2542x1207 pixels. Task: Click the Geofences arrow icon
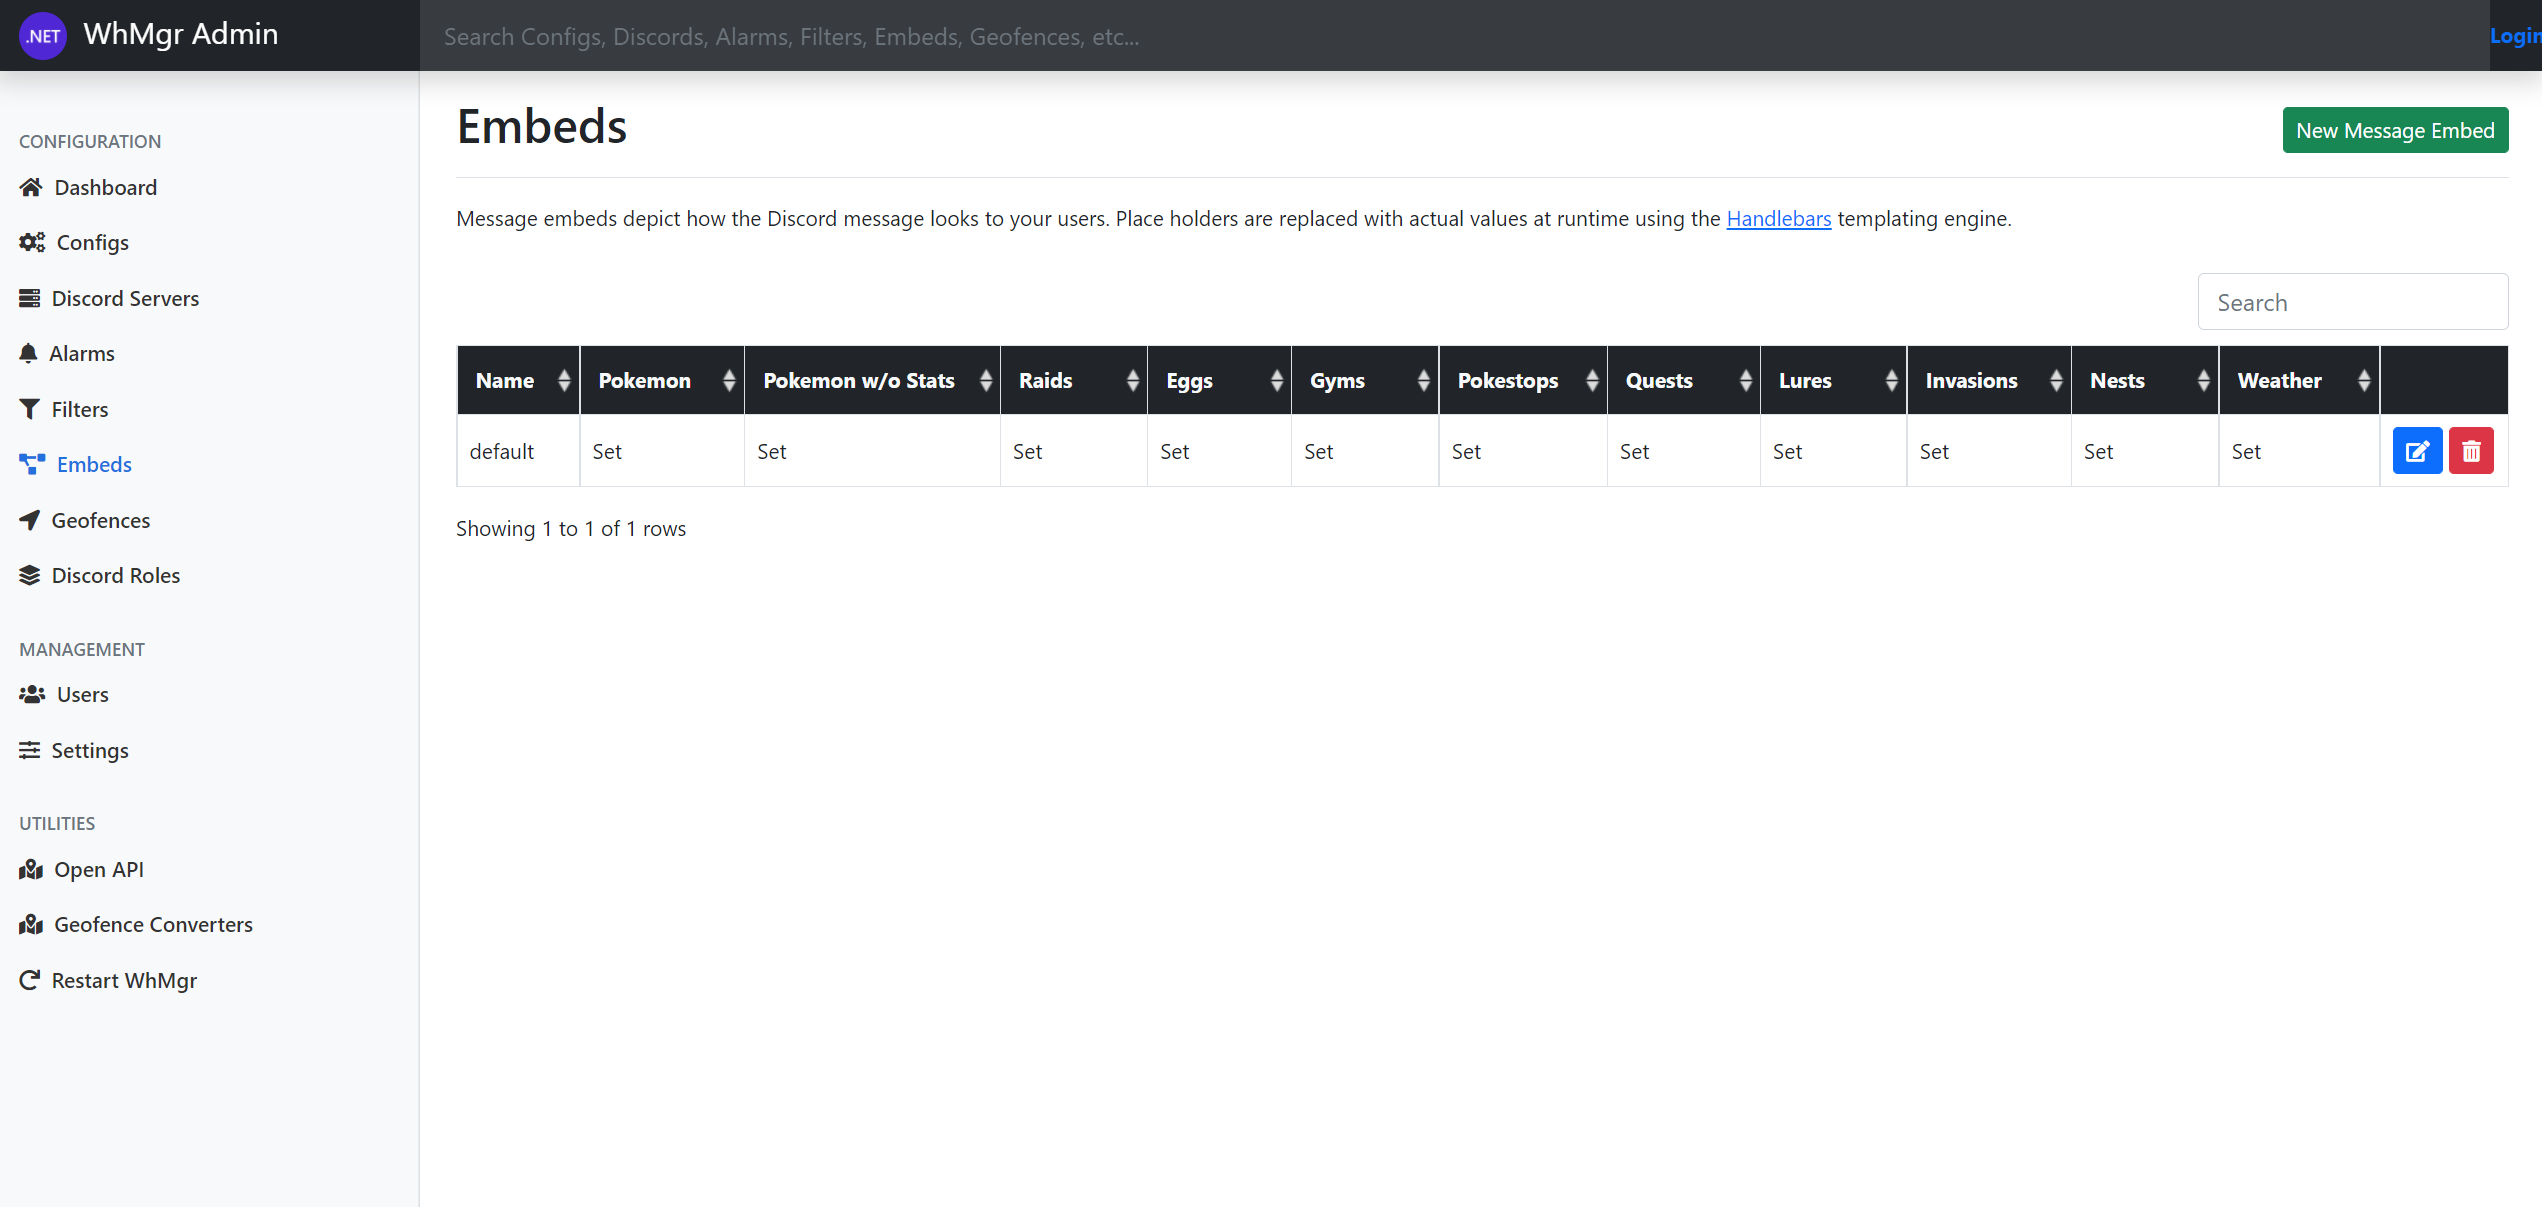click(30, 520)
